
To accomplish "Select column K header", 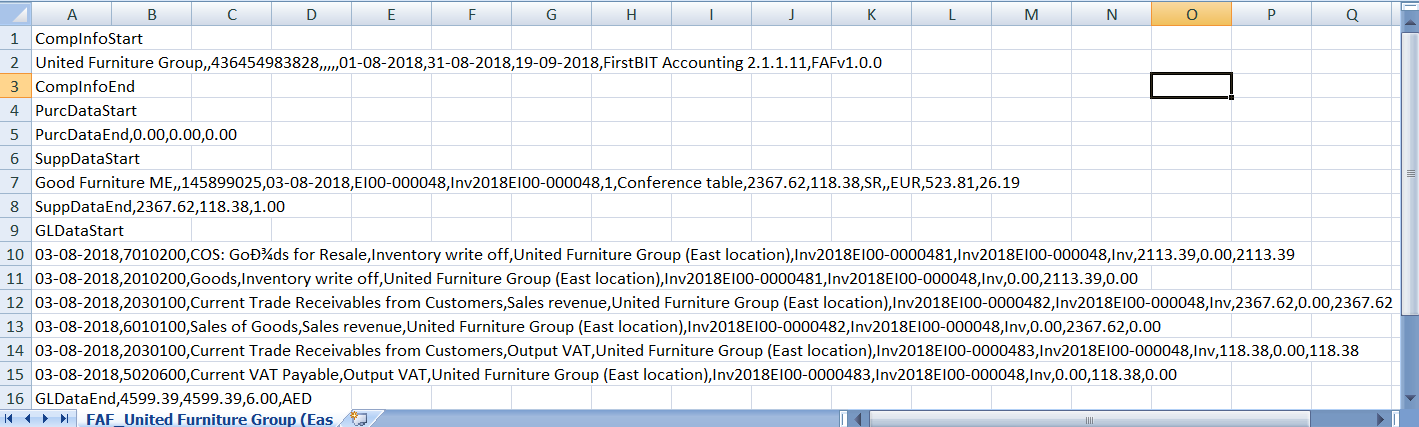I will 871,14.
